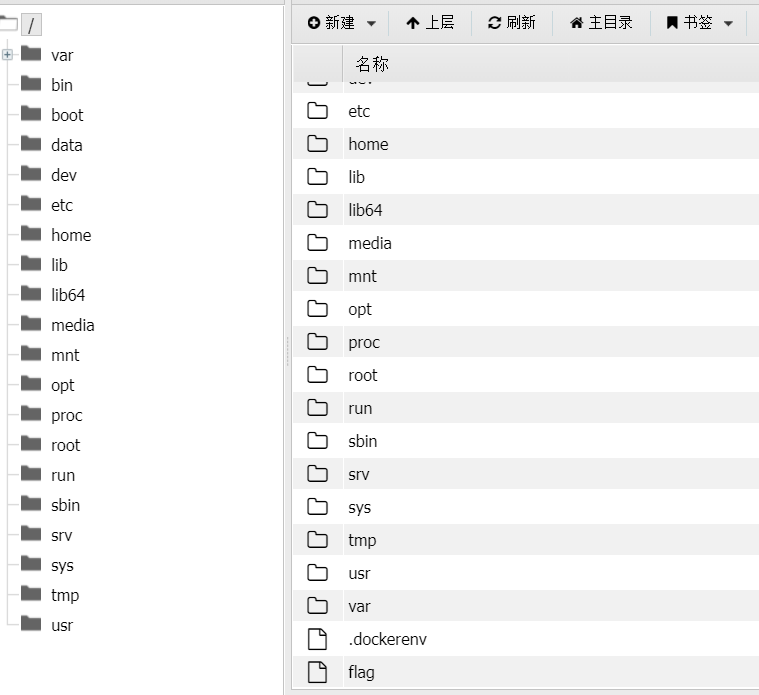Select srv in the left tree
Screen dimensions: 759x695
[61, 535]
